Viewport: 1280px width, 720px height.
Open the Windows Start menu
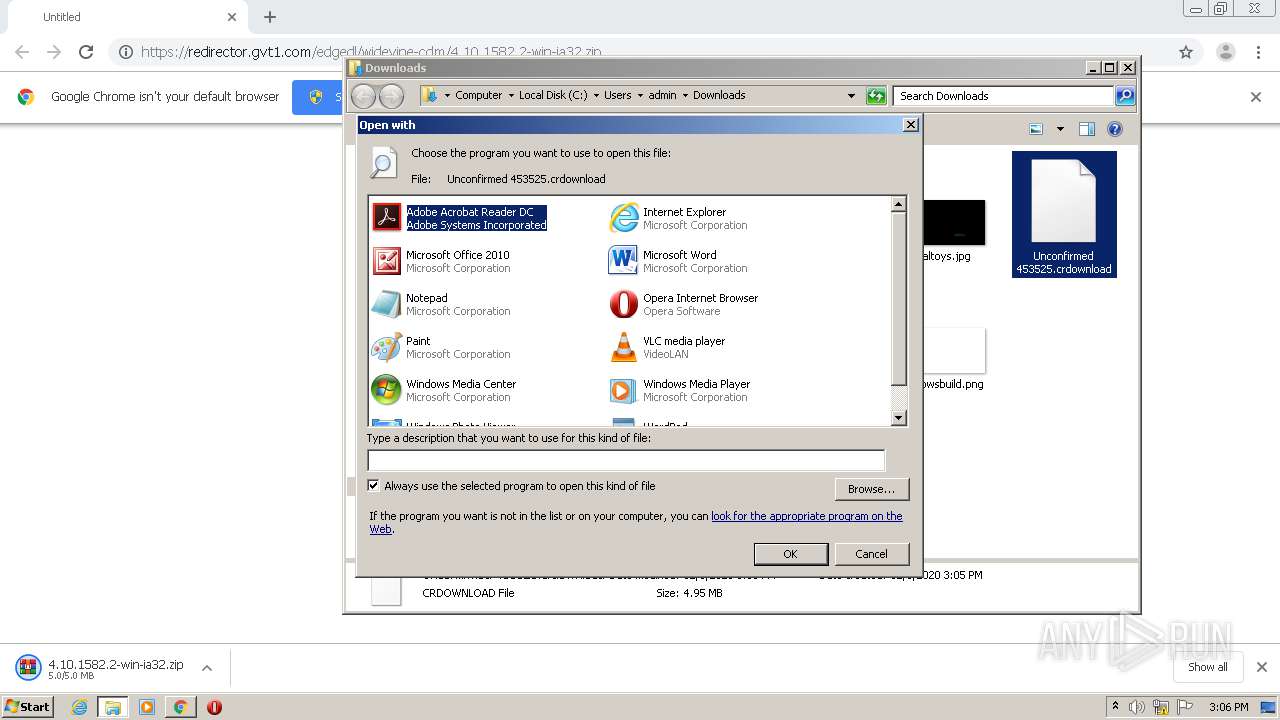(x=28, y=707)
